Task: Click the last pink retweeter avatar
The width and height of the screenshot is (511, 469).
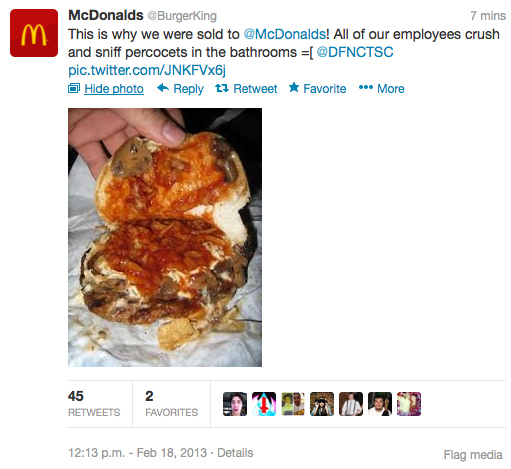Action: point(409,404)
